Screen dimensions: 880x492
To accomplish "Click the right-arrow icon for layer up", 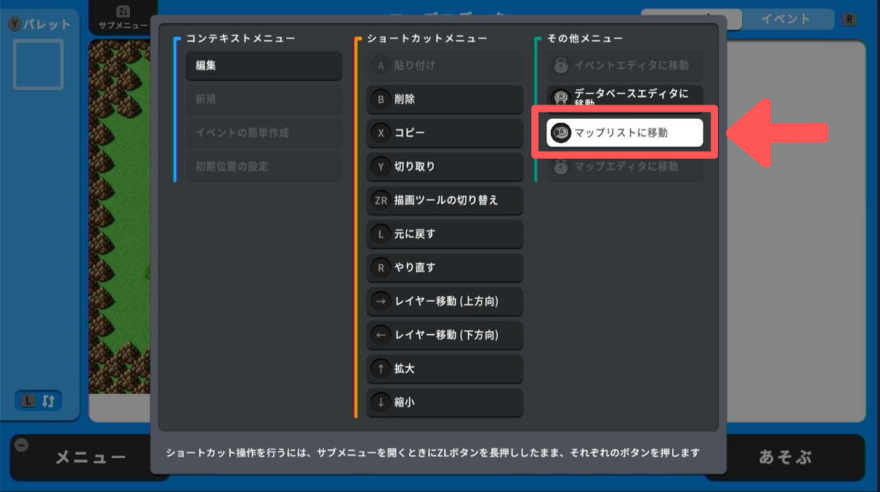I will pyautogui.click(x=381, y=301).
